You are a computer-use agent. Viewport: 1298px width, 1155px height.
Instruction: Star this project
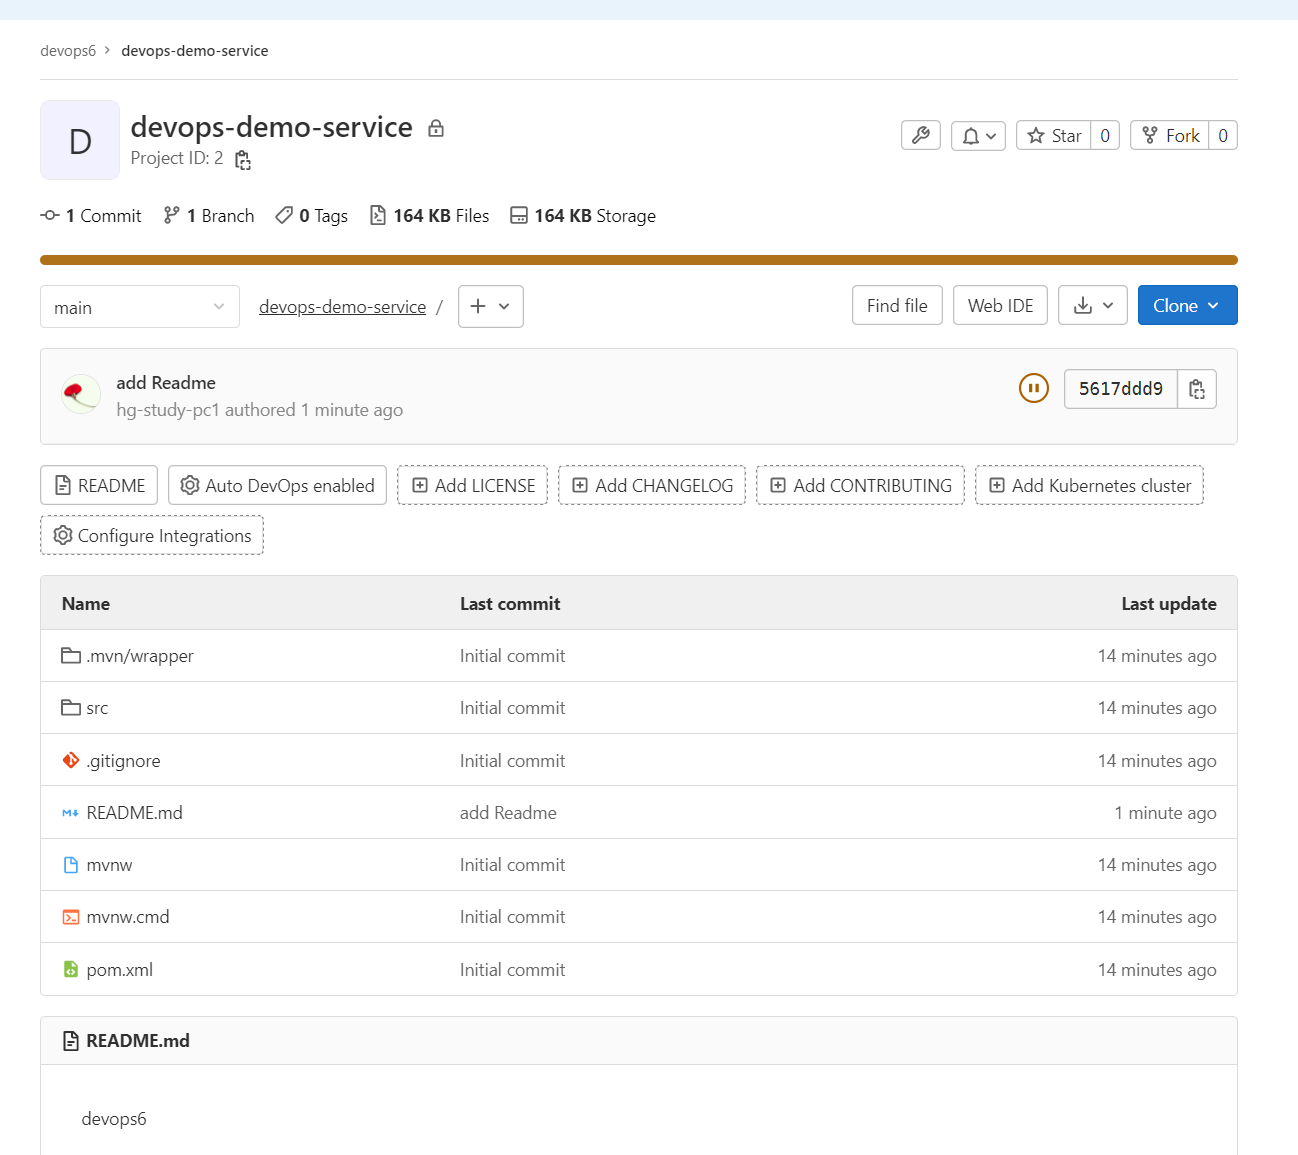click(1054, 135)
